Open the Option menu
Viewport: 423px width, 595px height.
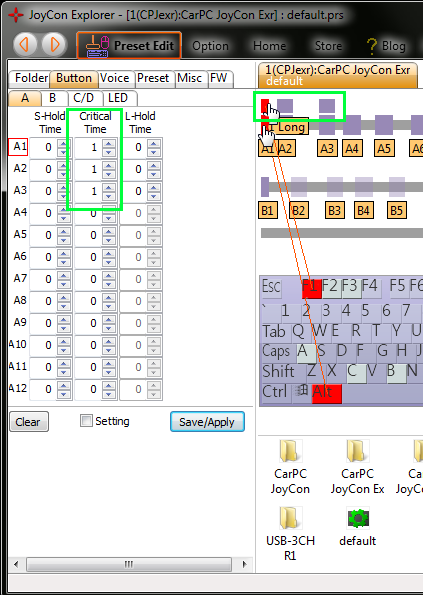[x=210, y=46]
